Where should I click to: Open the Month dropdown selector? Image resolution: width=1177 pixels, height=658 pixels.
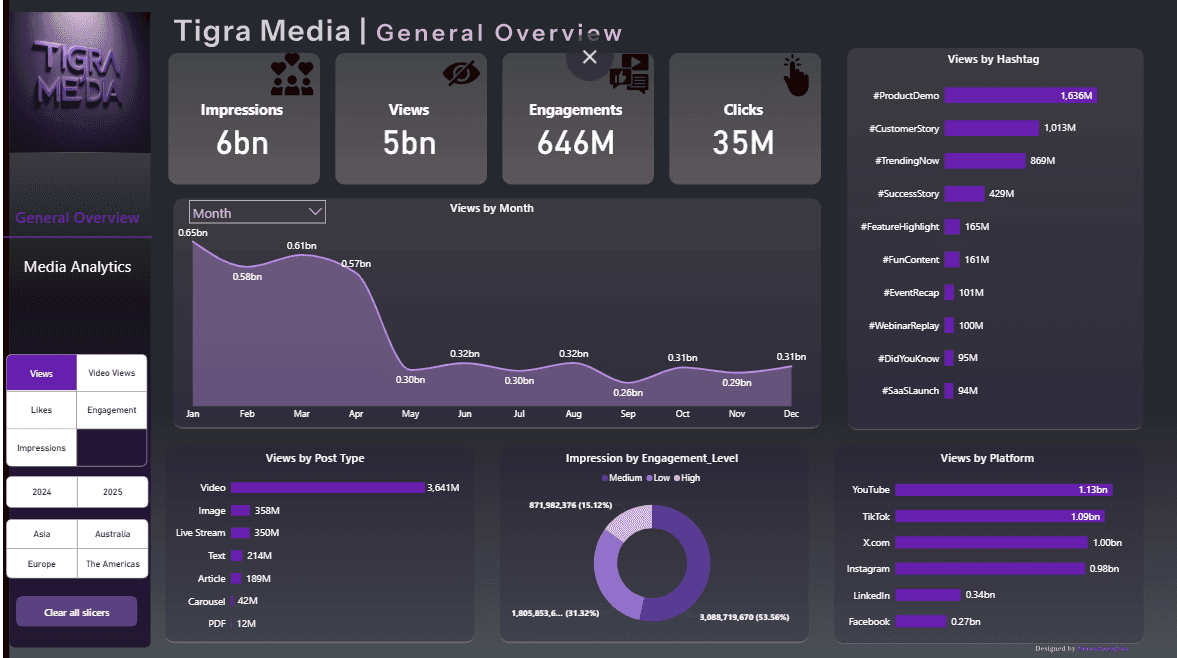257,212
